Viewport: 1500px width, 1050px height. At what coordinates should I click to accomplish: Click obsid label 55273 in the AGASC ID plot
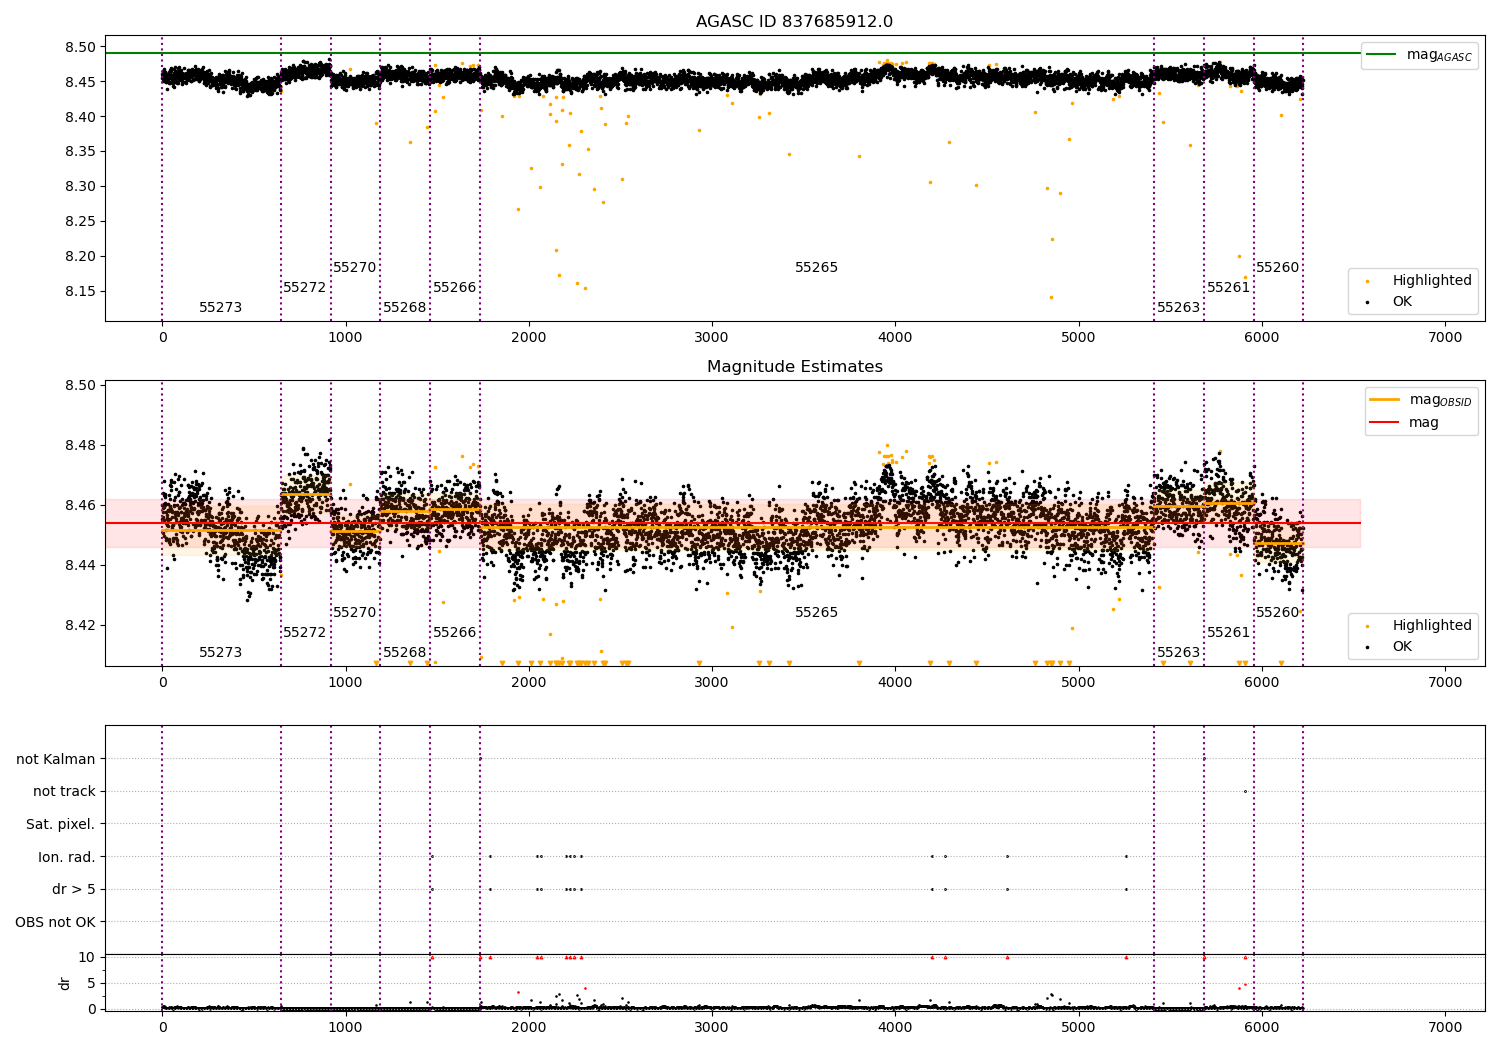(220, 308)
